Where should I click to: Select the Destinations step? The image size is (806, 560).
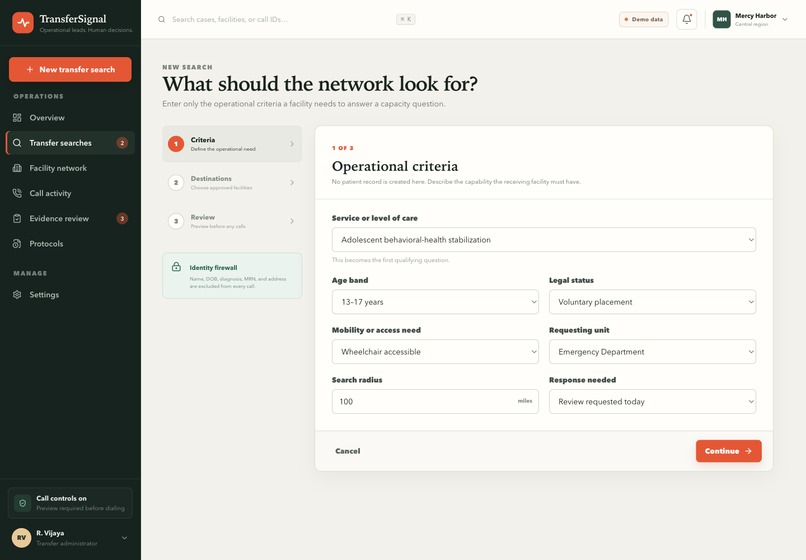pos(232,183)
